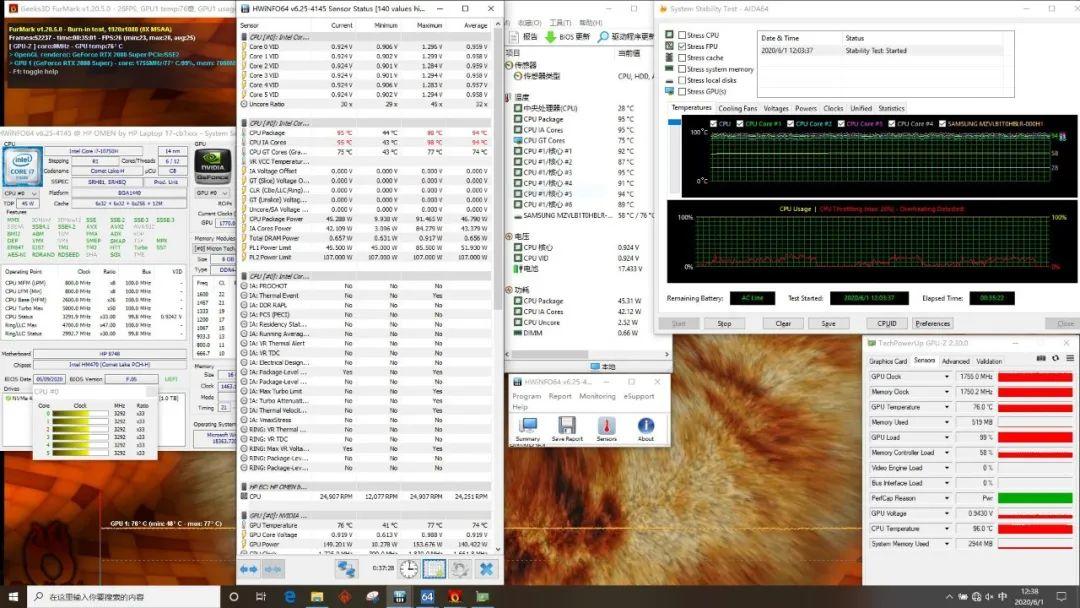The width and height of the screenshot is (1080, 608).
Task: Click the network computers icon in sensor toolbar
Action: coord(346,568)
